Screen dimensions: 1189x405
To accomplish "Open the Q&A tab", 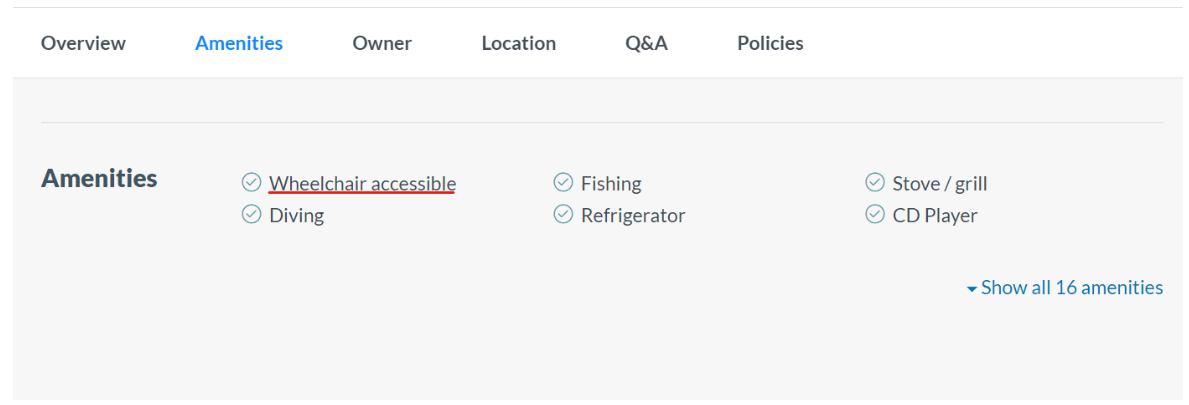I will point(646,43).
